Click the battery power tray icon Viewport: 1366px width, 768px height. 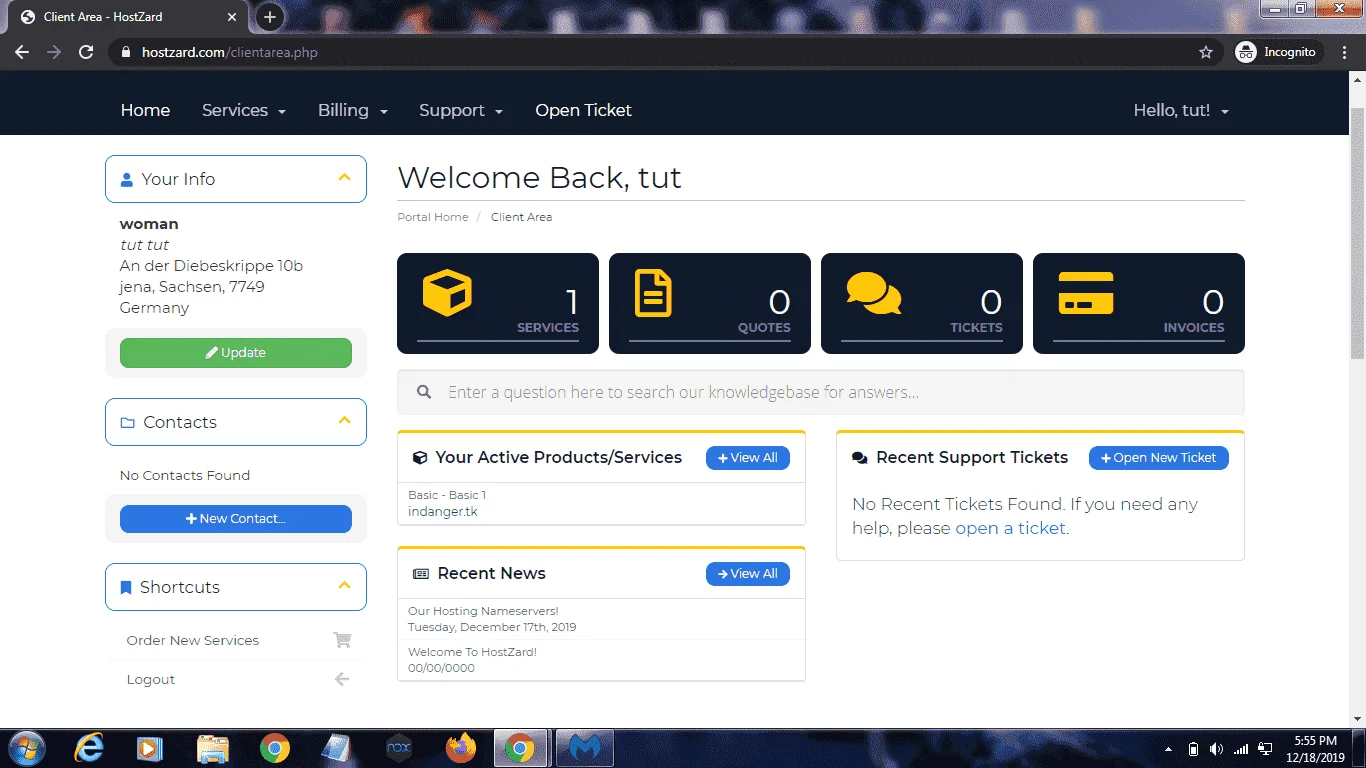pyautogui.click(x=1193, y=749)
